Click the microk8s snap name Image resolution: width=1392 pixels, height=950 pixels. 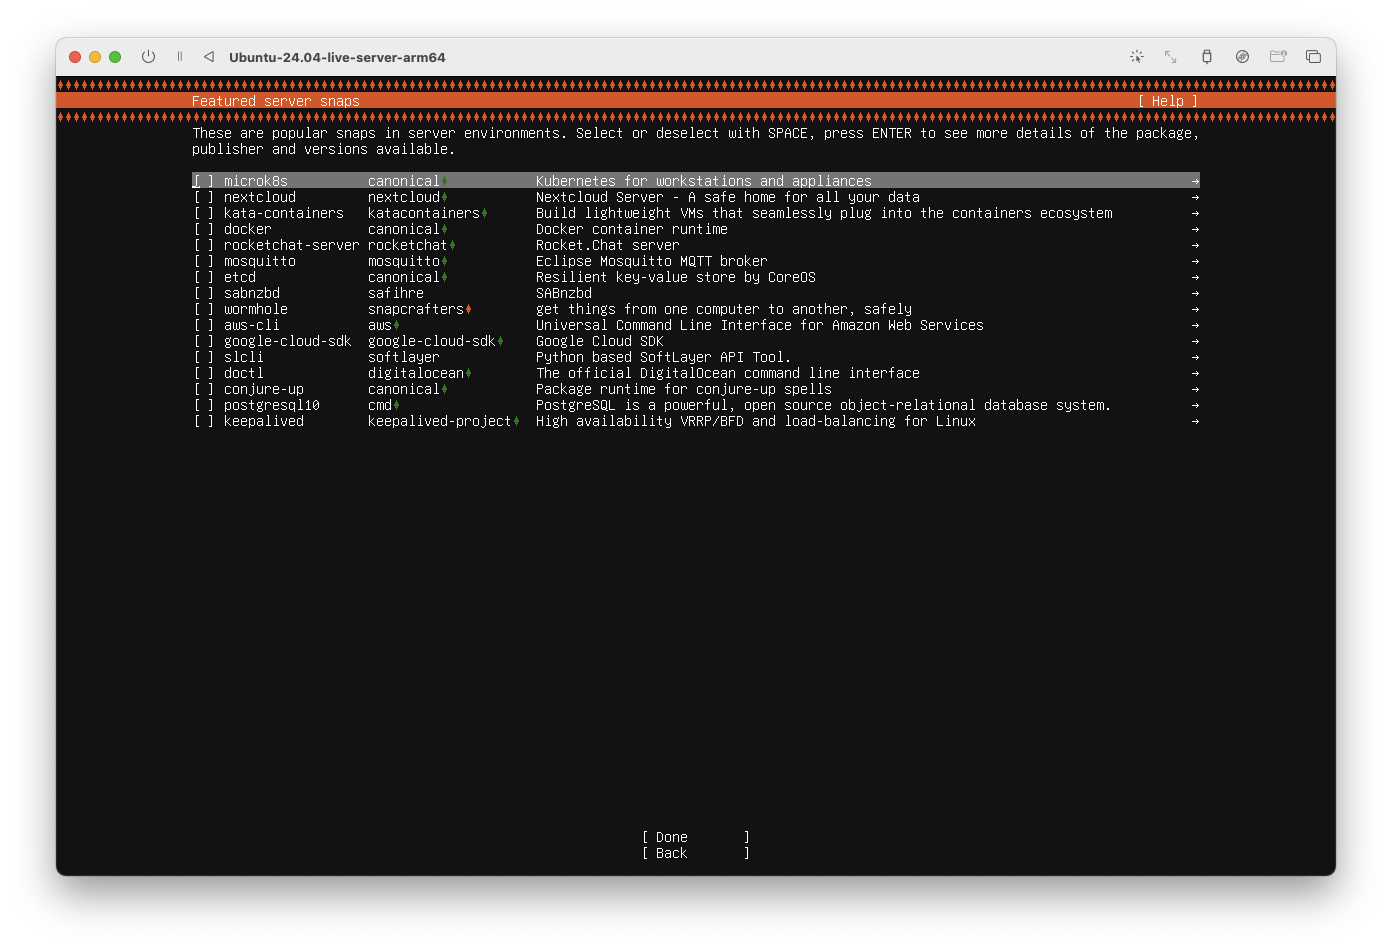click(x=256, y=181)
